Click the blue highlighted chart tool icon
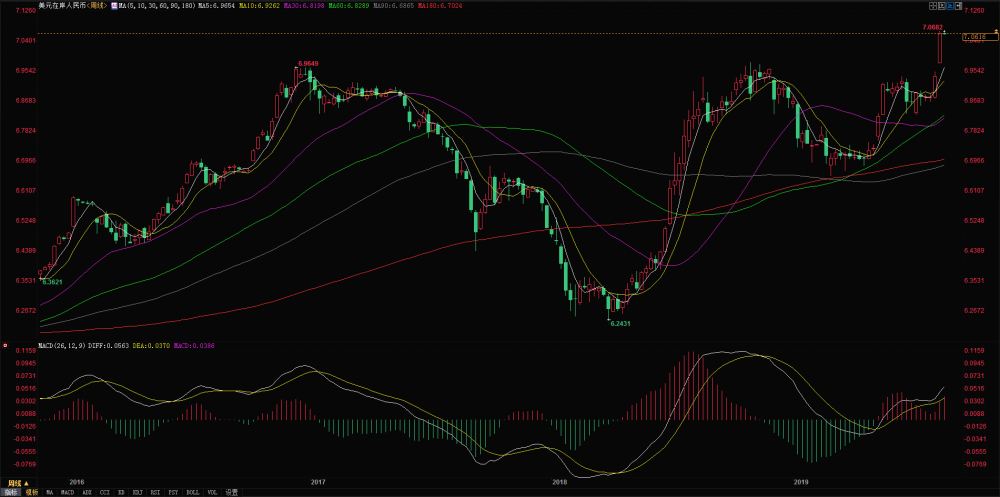The image size is (1000, 497). (x=950, y=6)
